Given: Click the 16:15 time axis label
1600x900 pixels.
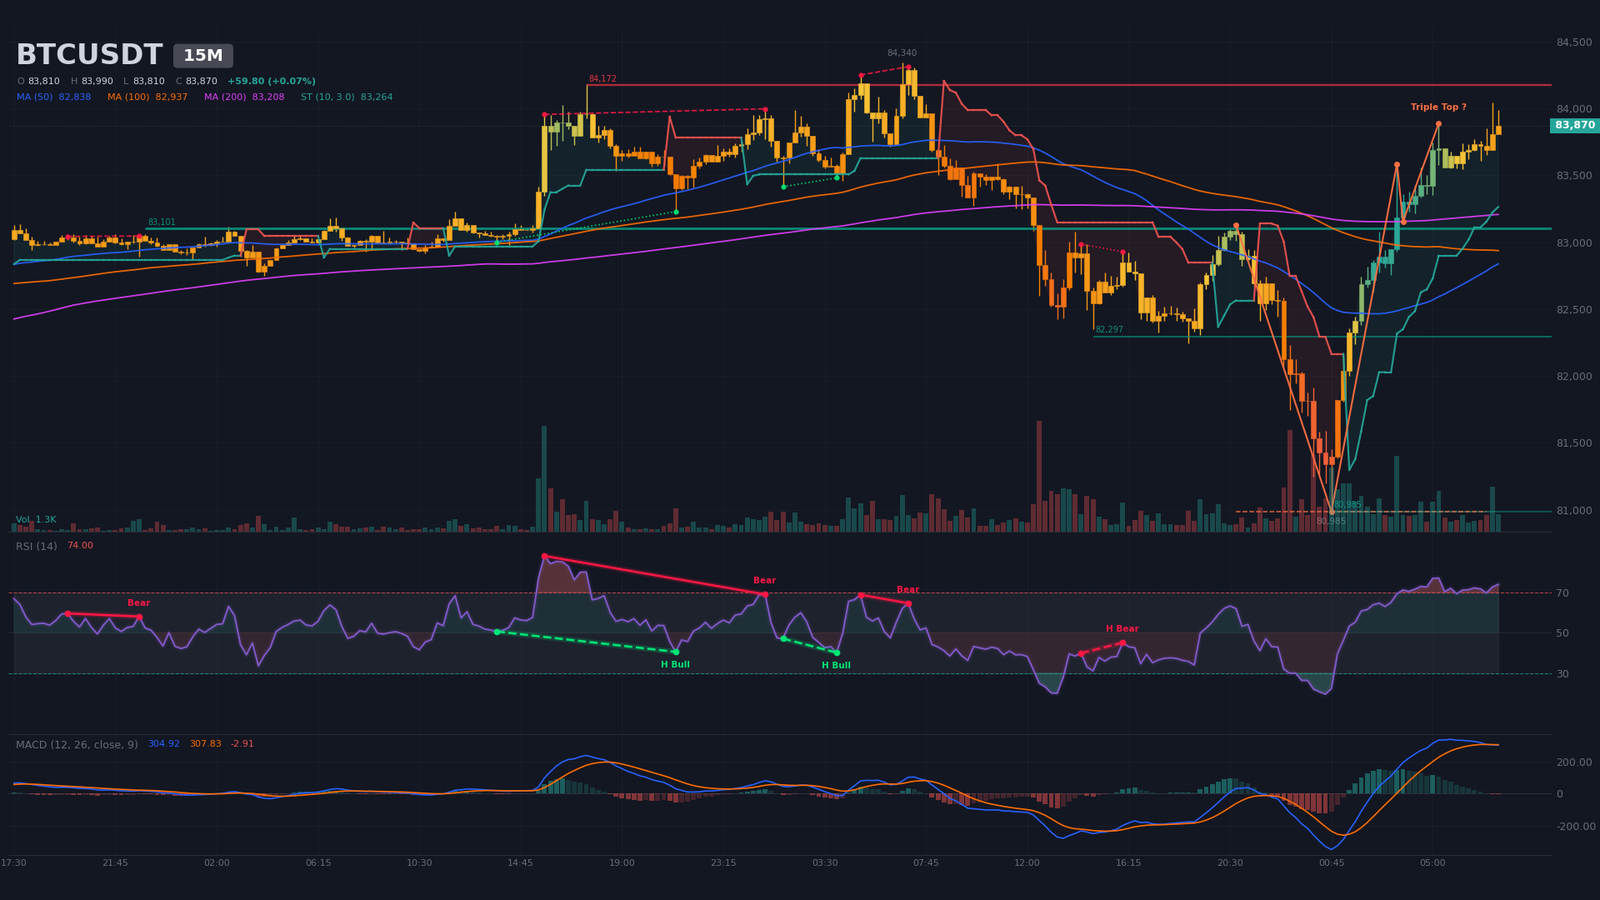Looking at the screenshot, I should [x=1129, y=863].
